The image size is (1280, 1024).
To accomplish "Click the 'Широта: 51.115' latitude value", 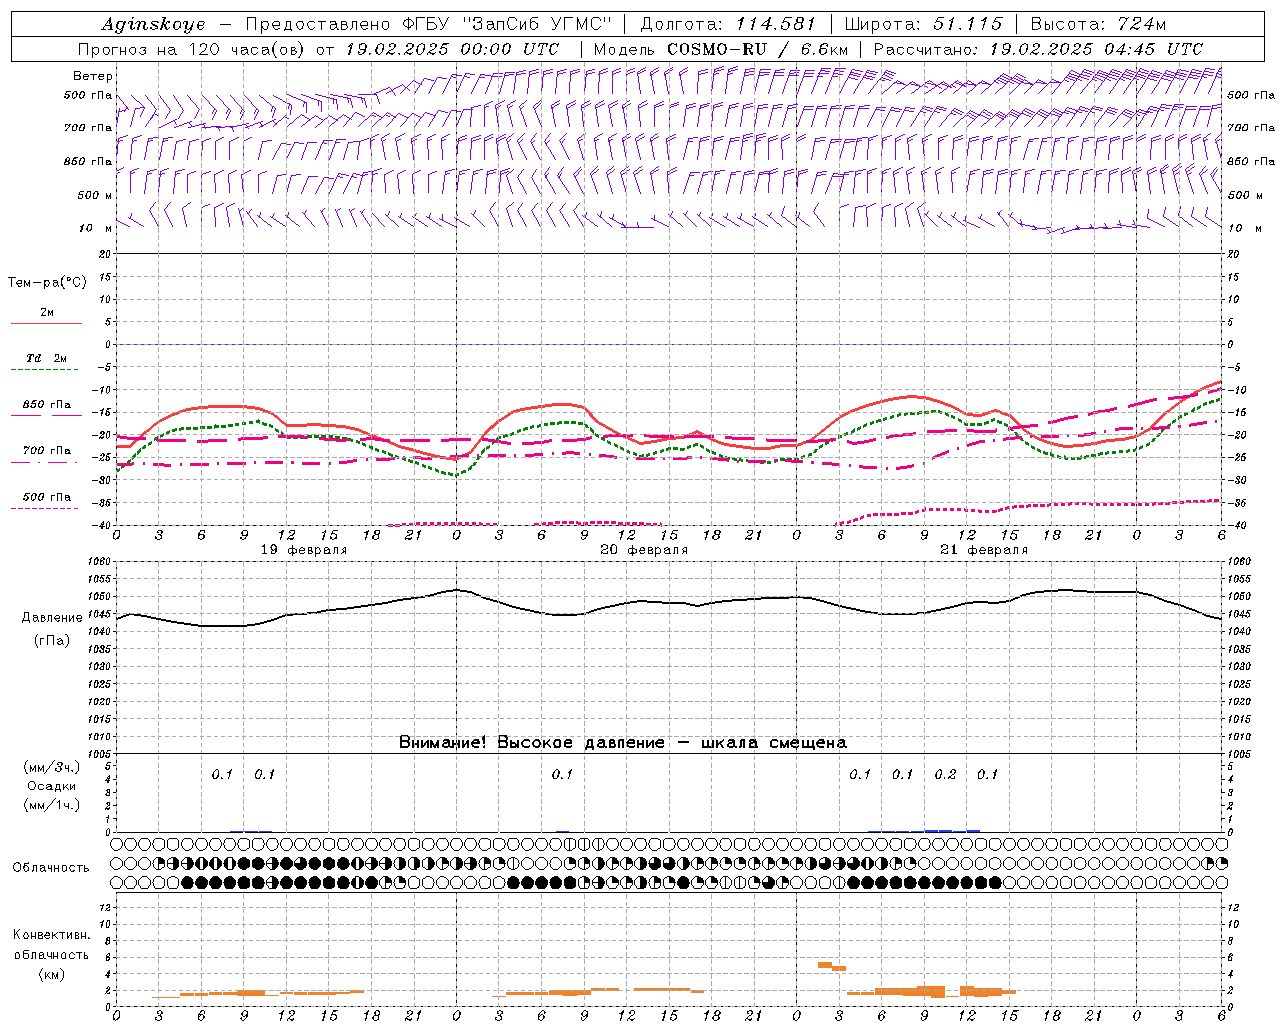I will (923, 24).
